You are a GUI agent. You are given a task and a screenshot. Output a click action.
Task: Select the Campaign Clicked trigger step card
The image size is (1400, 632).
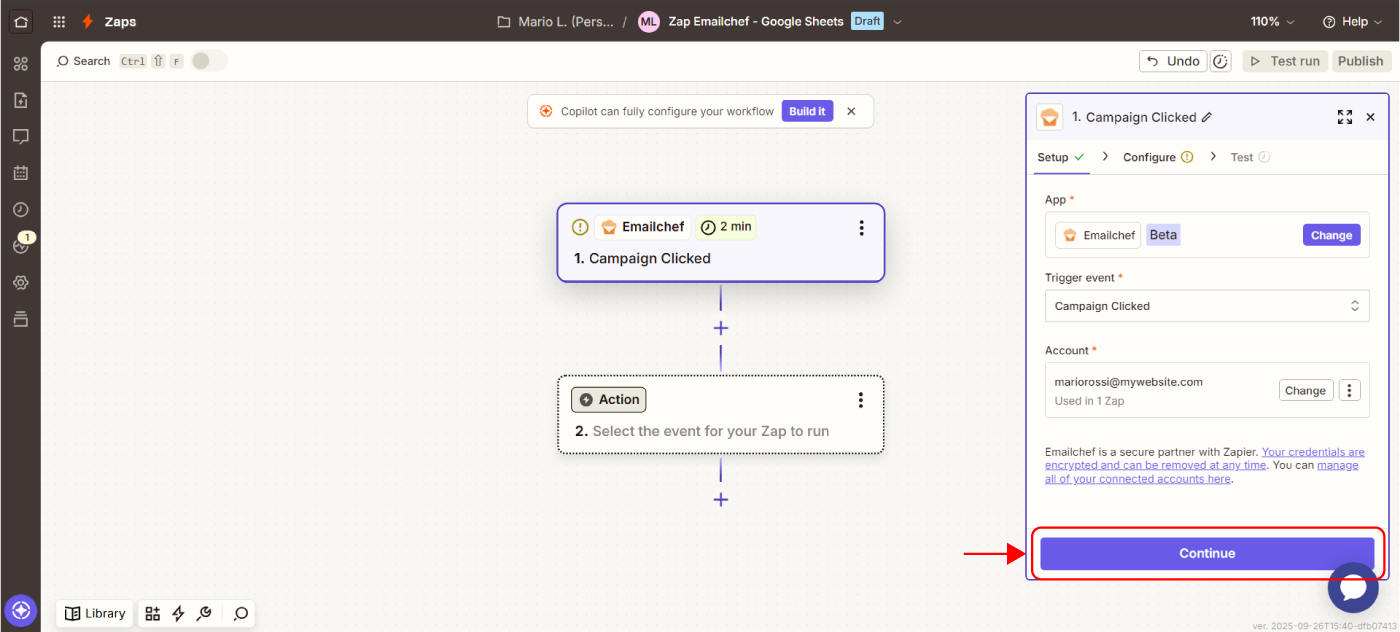click(x=720, y=258)
